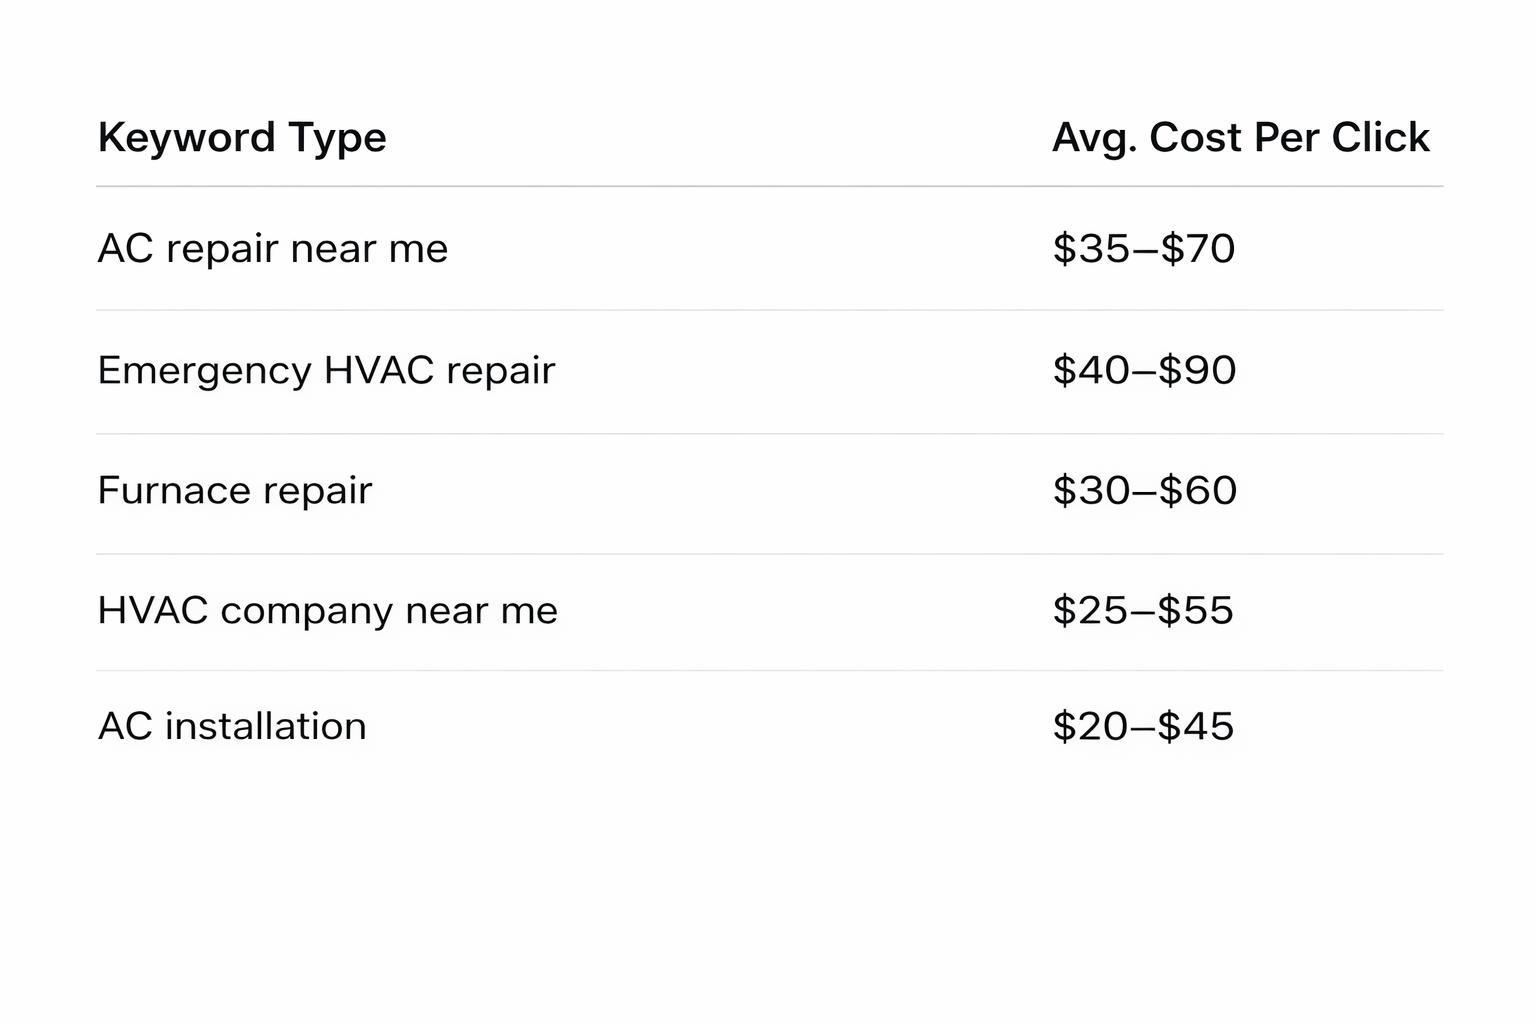This screenshot has width=1536, height=1024.
Task: Select the HVAC company near me keyword
Action: pyautogui.click(x=327, y=611)
